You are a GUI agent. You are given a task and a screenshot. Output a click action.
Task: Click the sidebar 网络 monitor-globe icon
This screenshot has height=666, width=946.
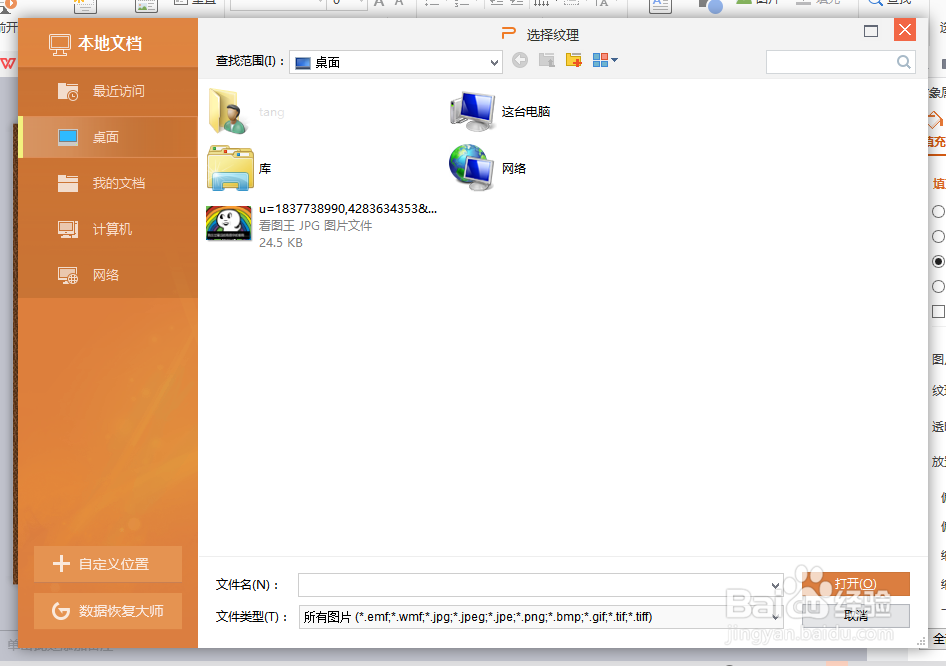point(68,275)
